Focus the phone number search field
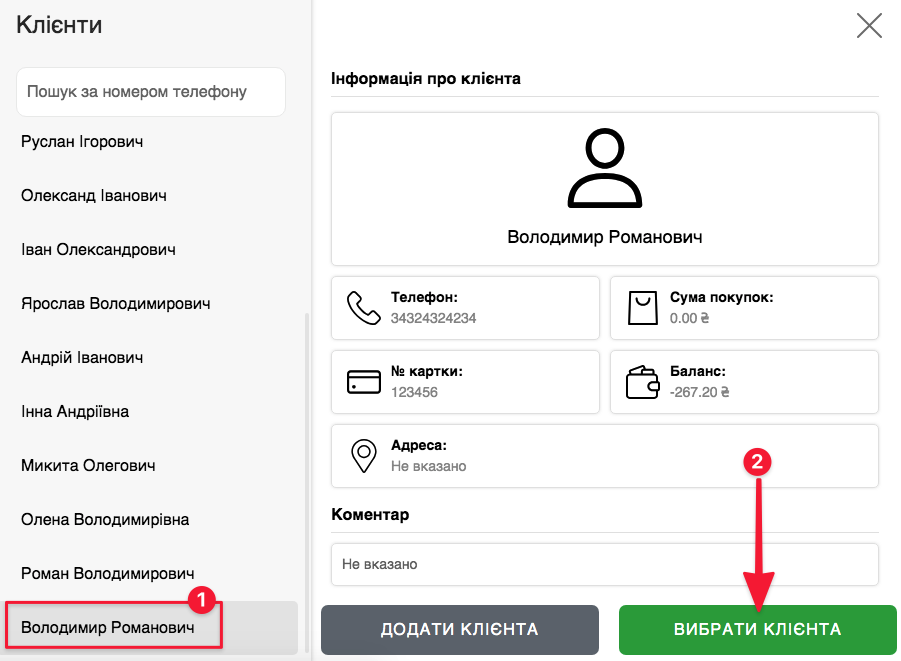Image resolution: width=901 pixels, height=661 pixels. pyautogui.click(x=151, y=92)
